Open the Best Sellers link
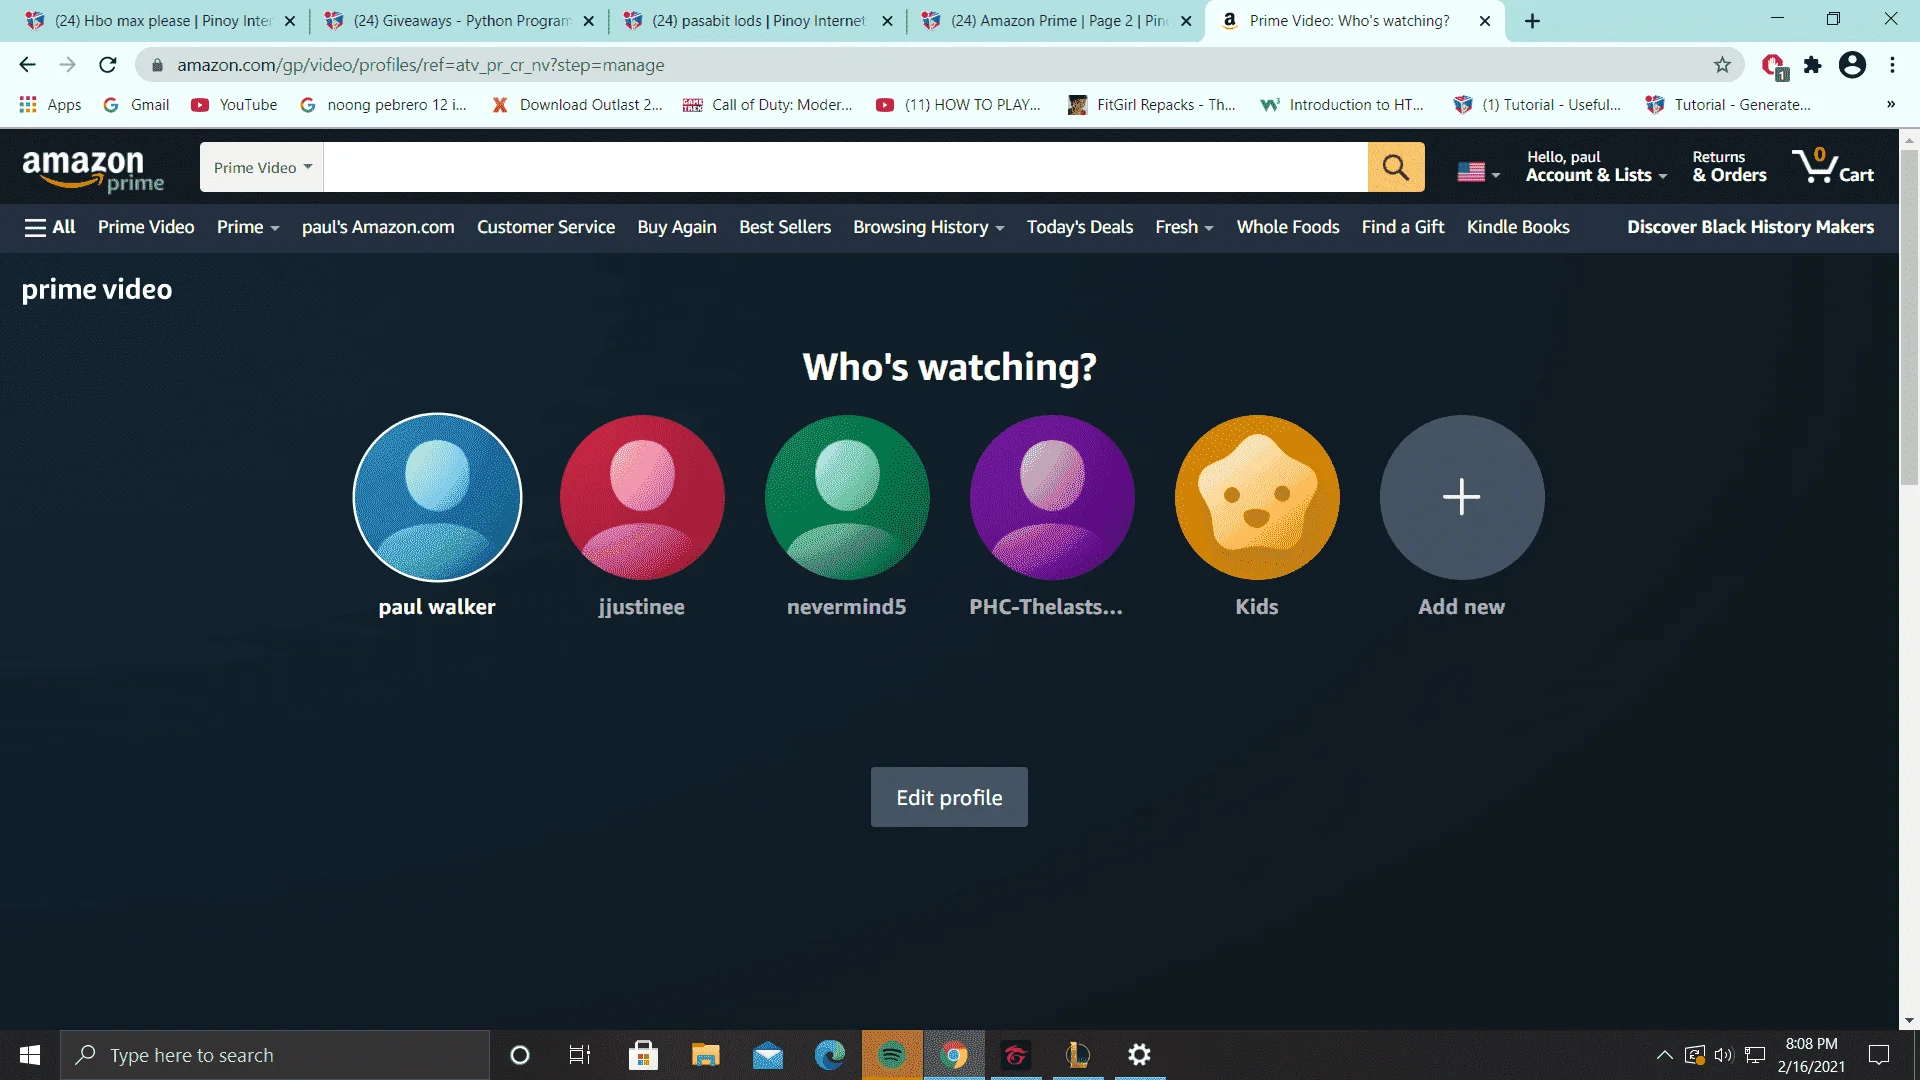1920x1080 pixels. pyautogui.click(x=785, y=227)
